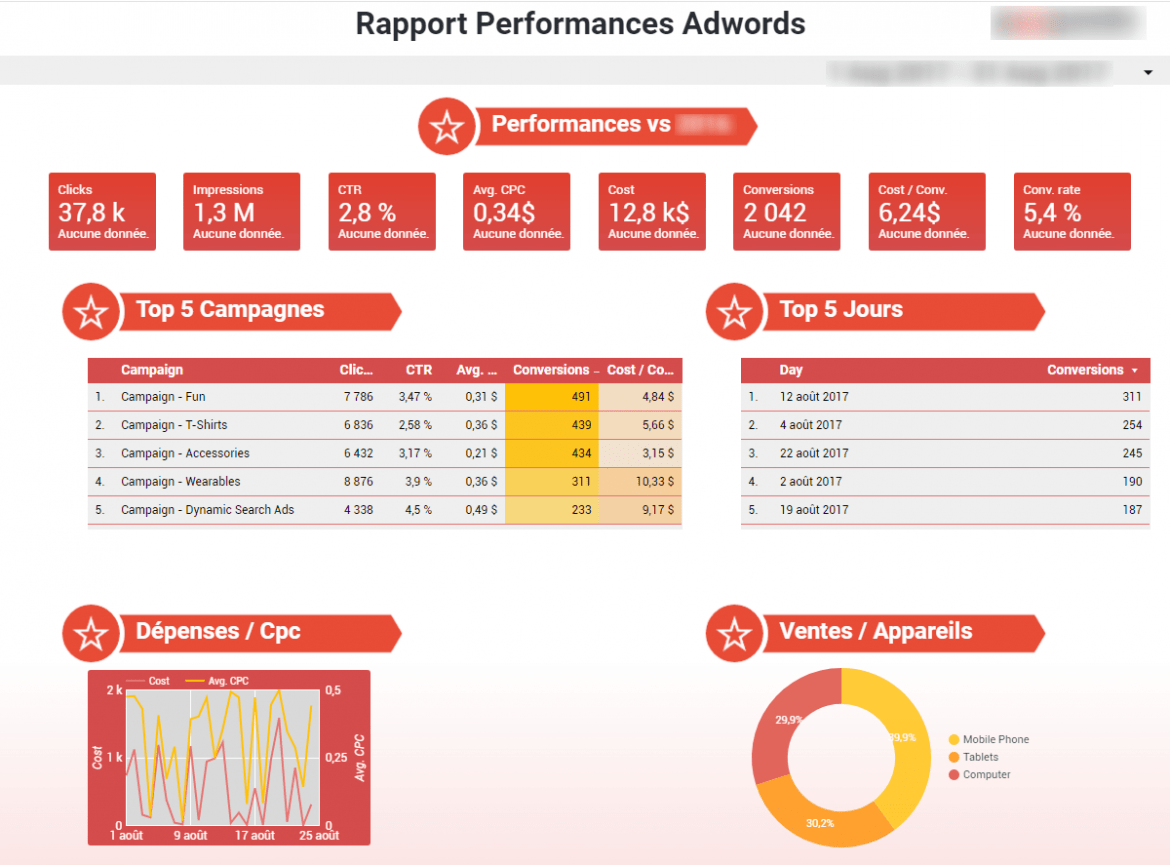
Task: Click the Ventes / Appareils banner title
Action: (876, 631)
